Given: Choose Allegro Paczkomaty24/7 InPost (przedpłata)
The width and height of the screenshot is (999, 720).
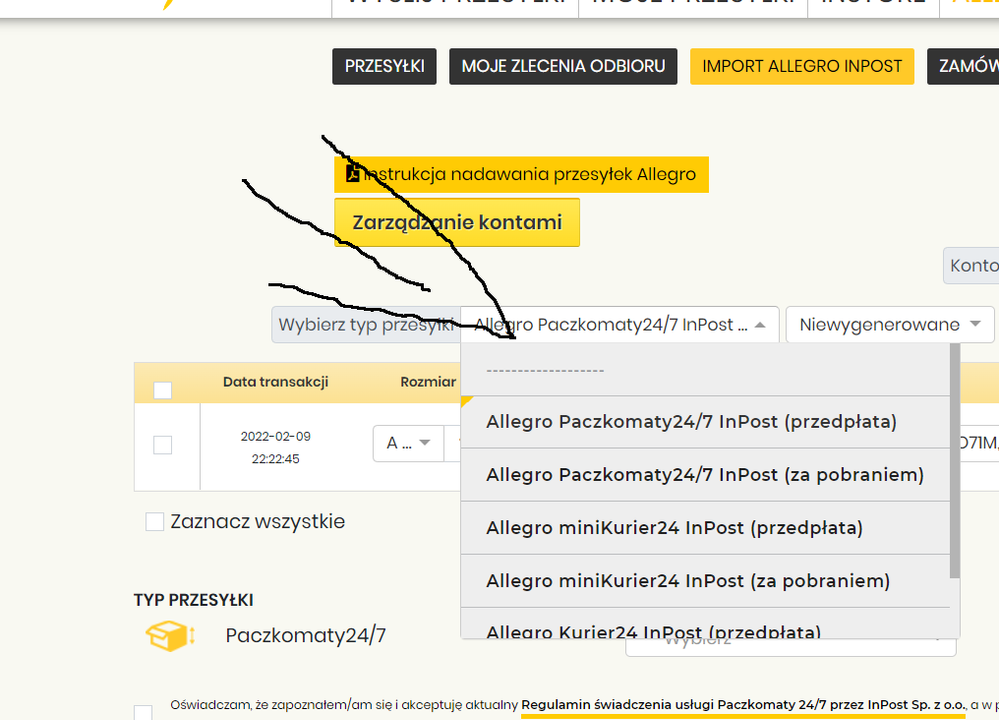Looking at the screenshot, I should coord(705,422).
